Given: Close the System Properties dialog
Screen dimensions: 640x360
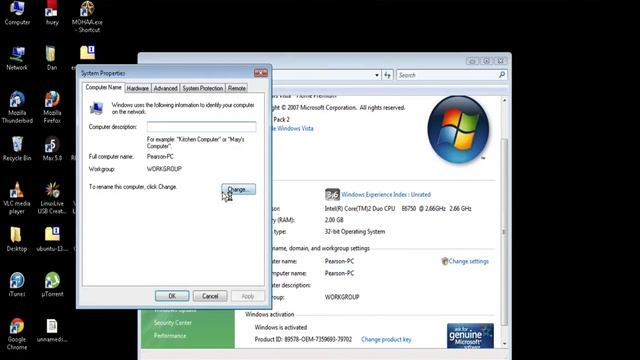Looking at the screenshot, I should 261,73.
